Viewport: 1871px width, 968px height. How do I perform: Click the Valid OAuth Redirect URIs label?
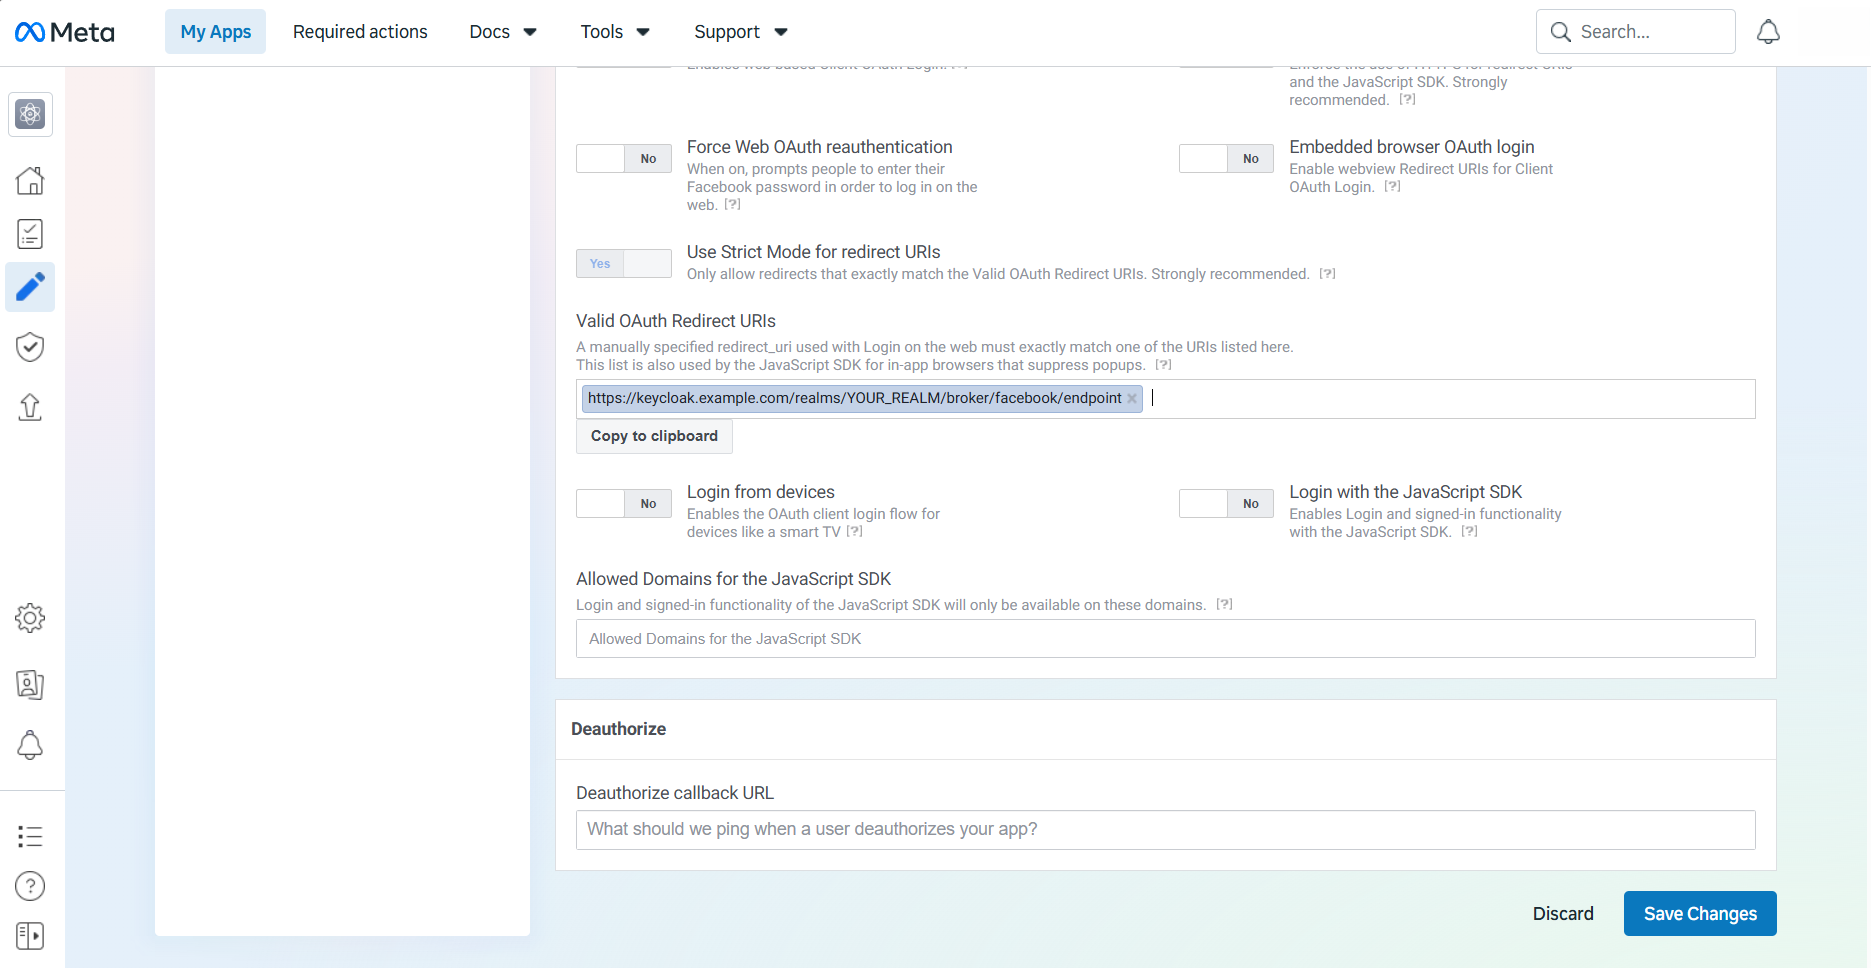[x=676, y=321]
